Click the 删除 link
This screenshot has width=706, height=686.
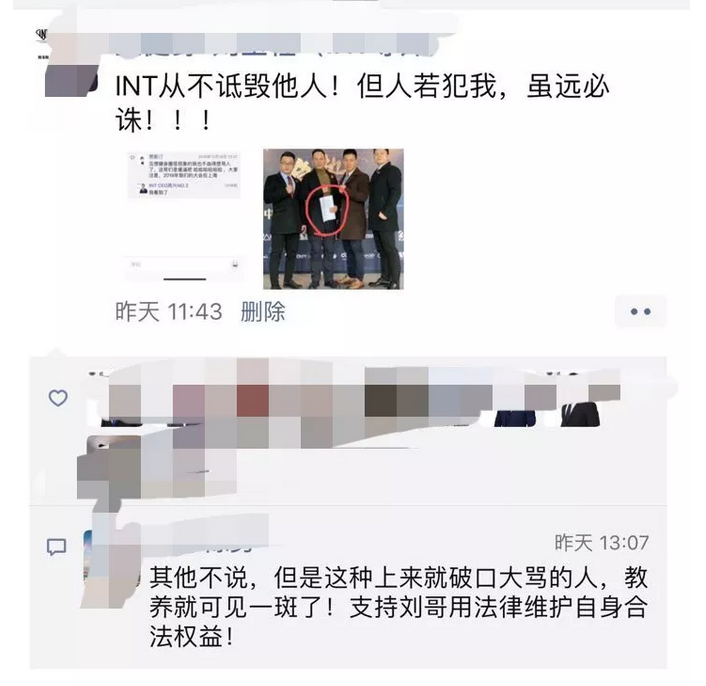(x=263, y=312)
